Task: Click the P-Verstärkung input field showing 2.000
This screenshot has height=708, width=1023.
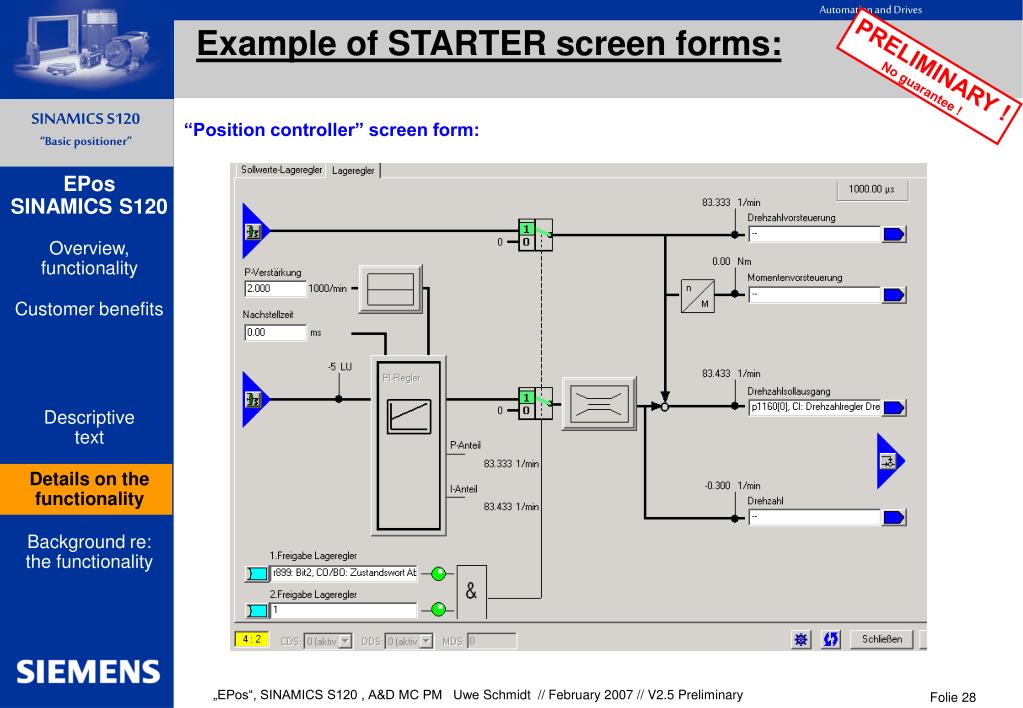Action: coord(275,288)
